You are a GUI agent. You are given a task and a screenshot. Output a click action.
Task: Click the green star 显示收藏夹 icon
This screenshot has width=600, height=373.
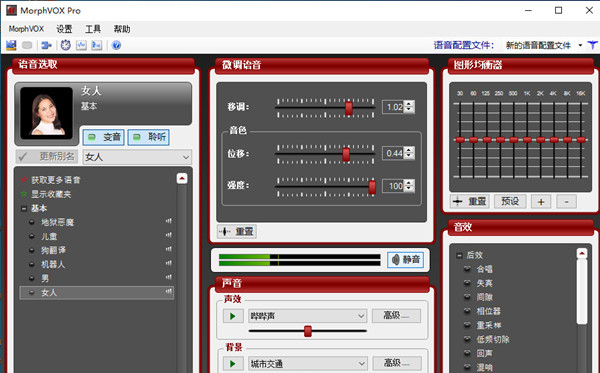tap(24, 194)
